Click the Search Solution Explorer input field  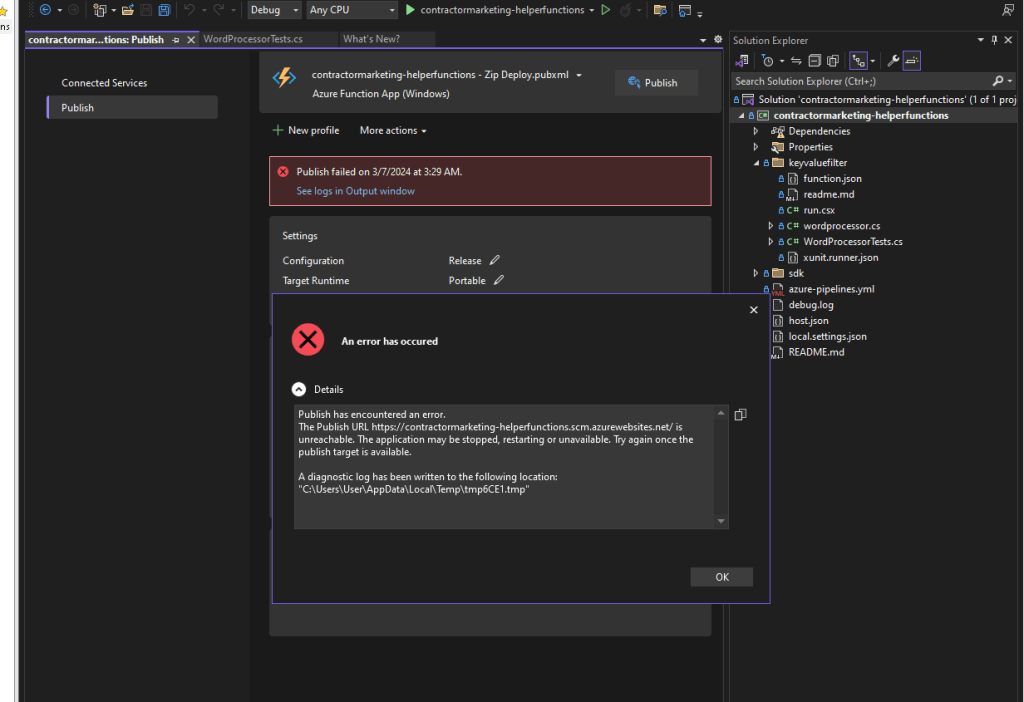coord(862,81)
